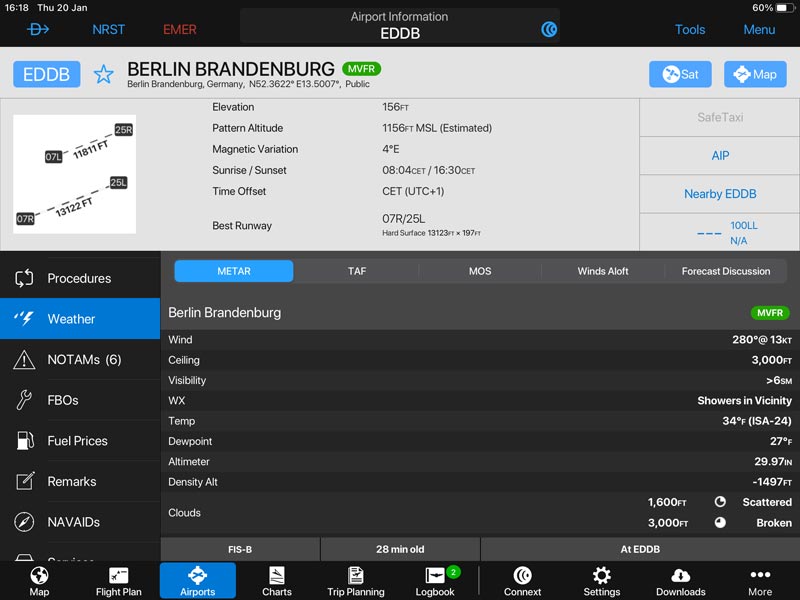Select the Weather lightning icon
Viewport: 800px width, 600px height.
24,319
